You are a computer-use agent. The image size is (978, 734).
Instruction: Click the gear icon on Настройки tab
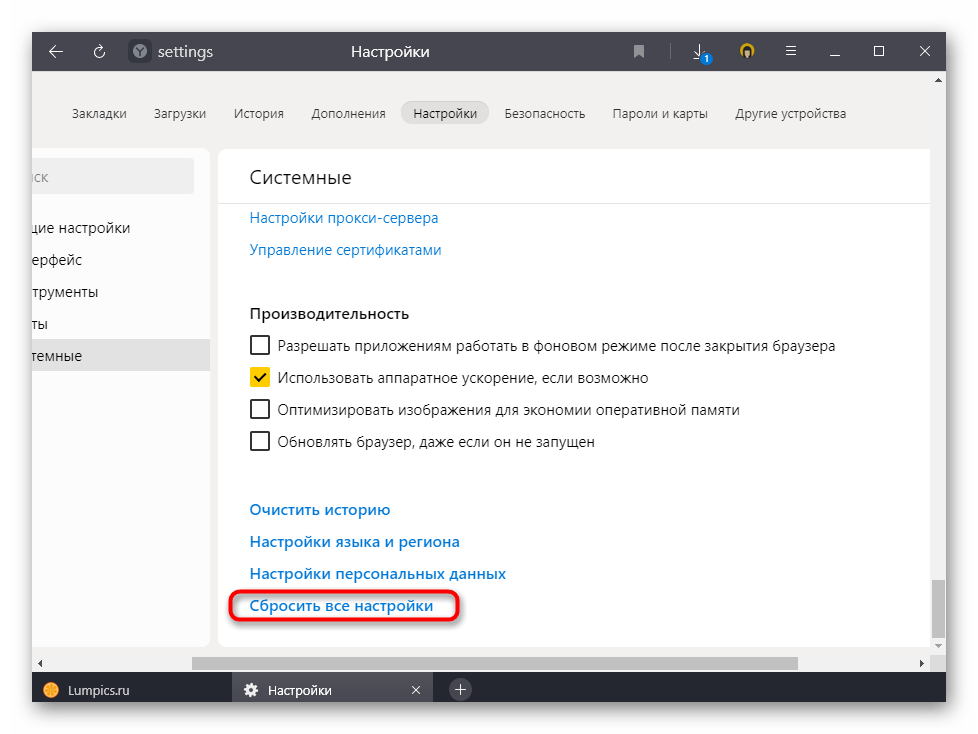251,690
